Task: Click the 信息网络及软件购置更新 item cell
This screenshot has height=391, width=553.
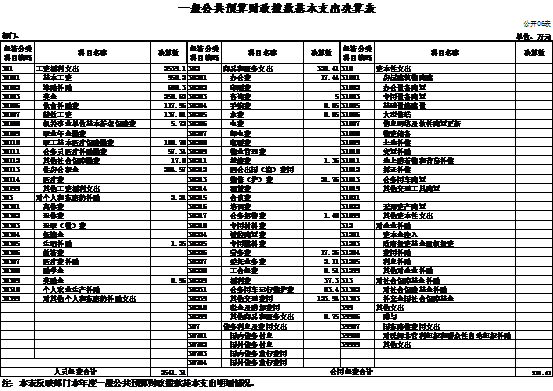Action: tap(445, 124)
